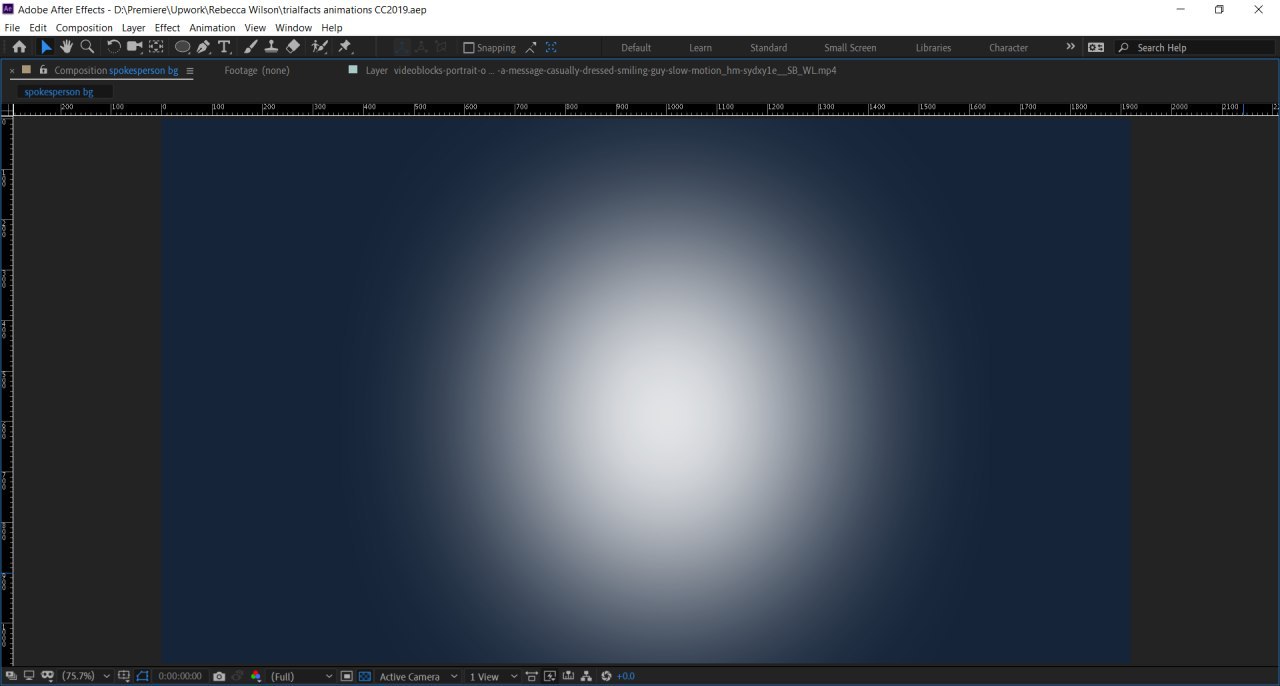Click the 0:00:00:00 current time display

coord(180,676)
